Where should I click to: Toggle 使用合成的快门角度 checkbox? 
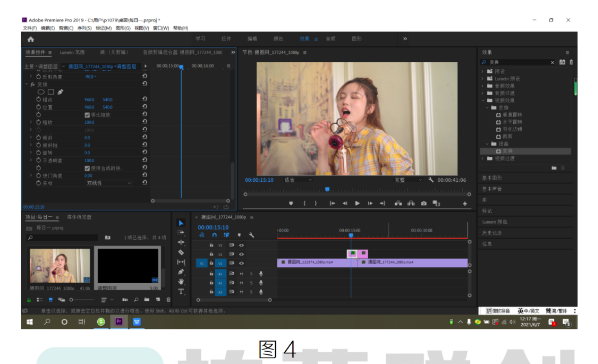coord(87,168)
